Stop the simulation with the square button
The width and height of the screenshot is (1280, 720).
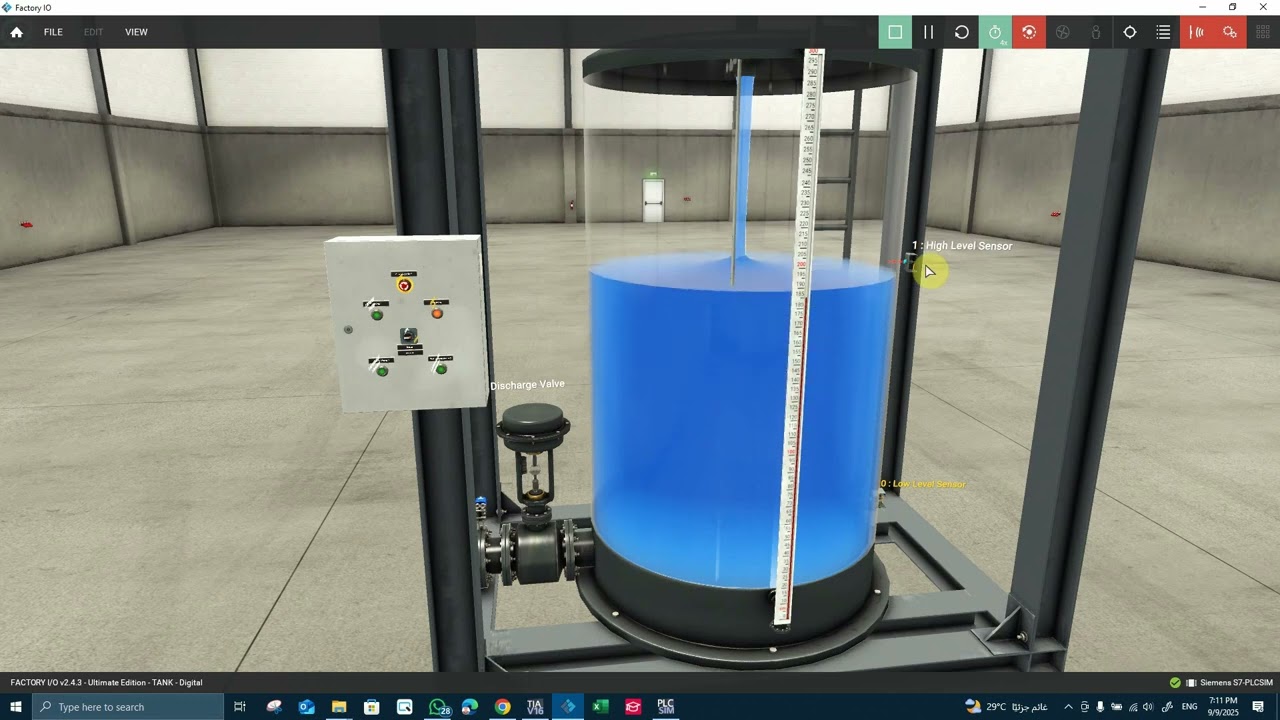click(895, 32)
